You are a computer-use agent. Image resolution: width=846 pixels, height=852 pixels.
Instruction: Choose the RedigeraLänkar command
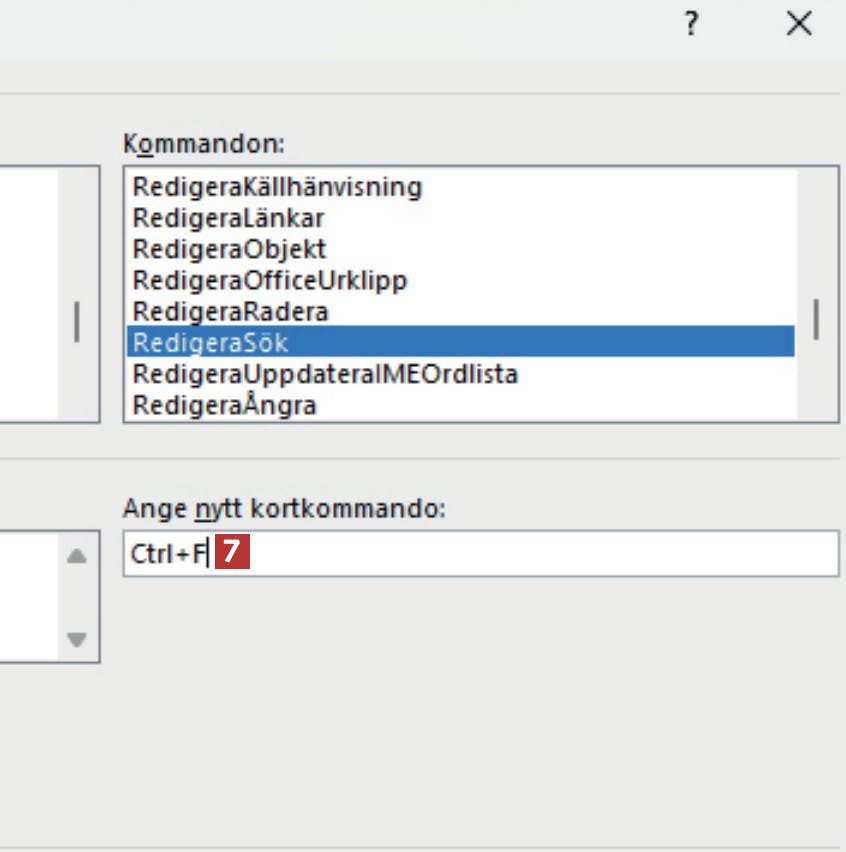229,217
